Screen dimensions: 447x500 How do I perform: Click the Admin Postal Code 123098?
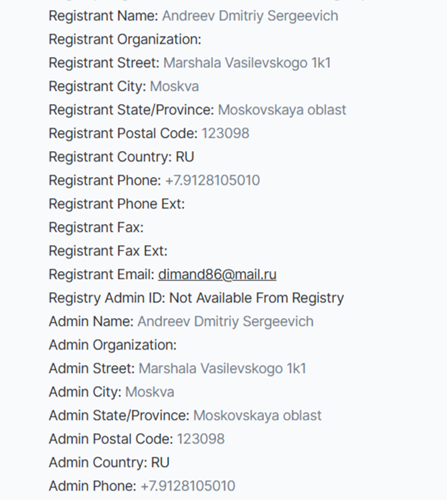(201, 439)
